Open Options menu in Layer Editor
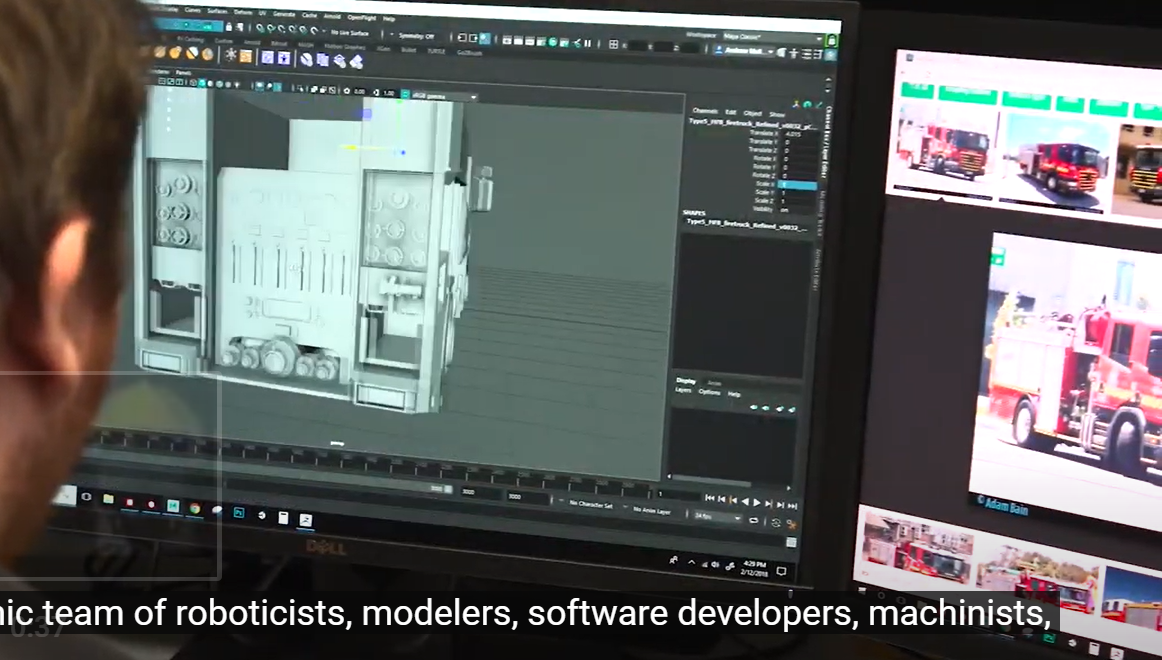Screen dimensions: 1162x660 [x=709, y=392]
